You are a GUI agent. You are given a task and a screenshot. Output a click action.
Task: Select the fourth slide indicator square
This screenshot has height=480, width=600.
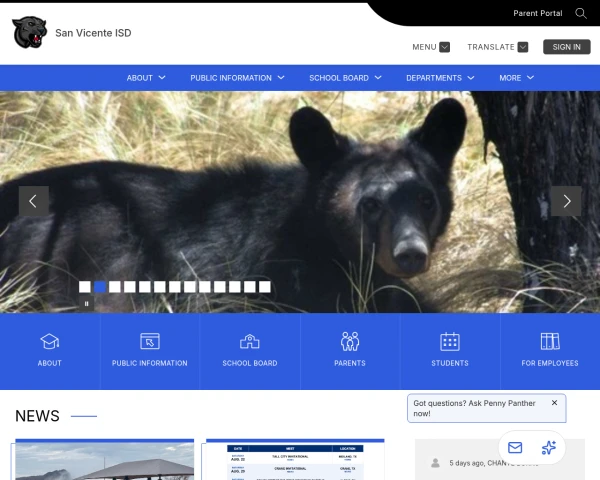click(130, 287)
